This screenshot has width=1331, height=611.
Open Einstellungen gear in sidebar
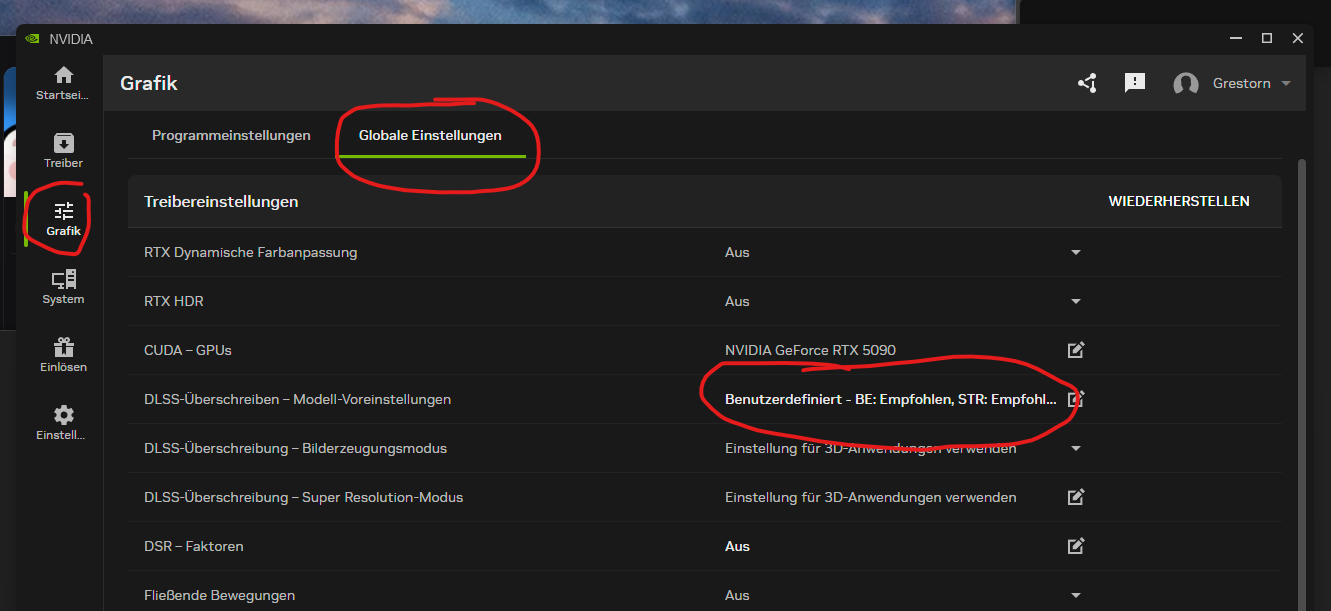(63, 423)
